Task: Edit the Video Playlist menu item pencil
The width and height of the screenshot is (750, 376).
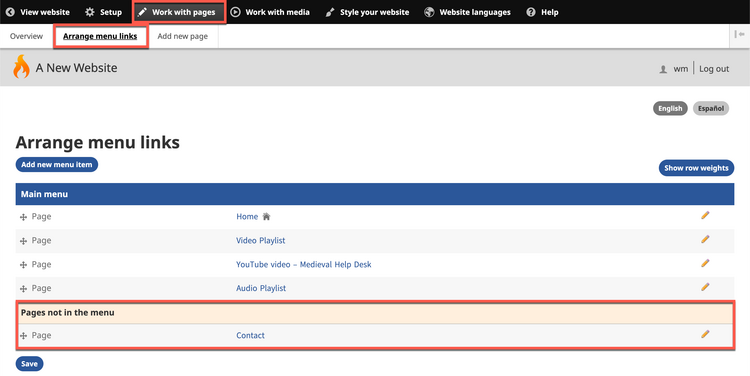Action: [705, 240]
